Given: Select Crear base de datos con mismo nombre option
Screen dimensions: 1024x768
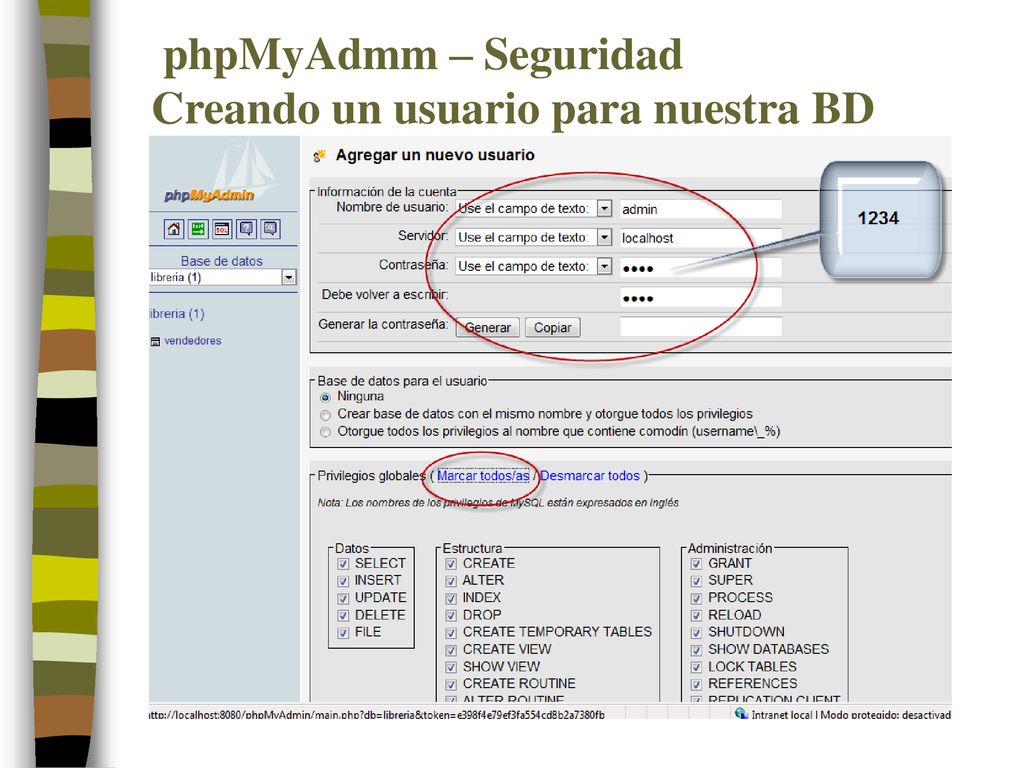Looking at the screenshot, I should coord(325,415).
